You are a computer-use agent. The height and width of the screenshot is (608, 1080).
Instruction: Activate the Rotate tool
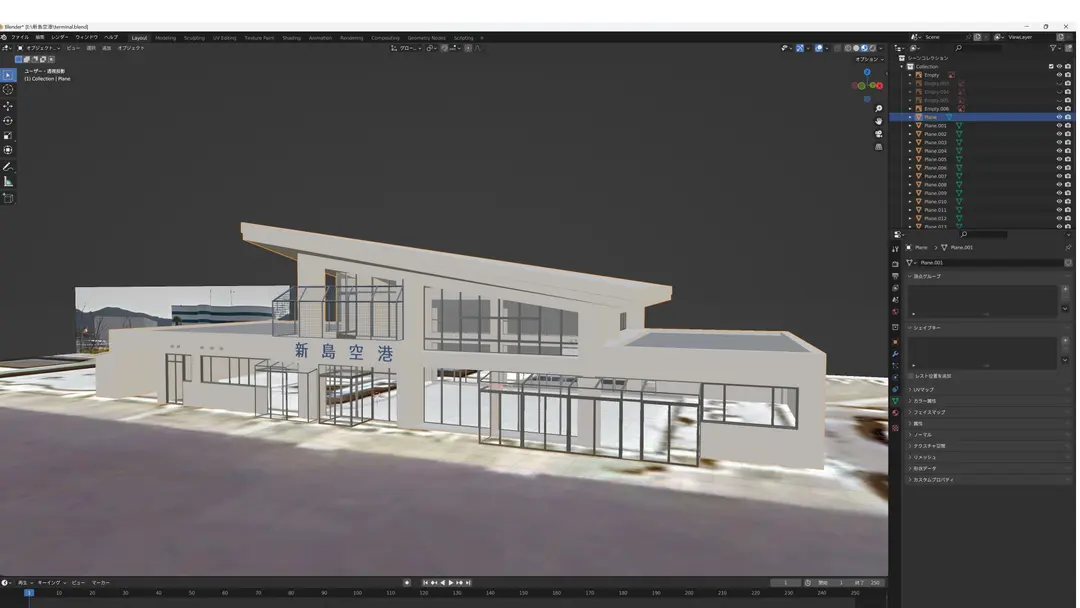(x=8, y=120)
